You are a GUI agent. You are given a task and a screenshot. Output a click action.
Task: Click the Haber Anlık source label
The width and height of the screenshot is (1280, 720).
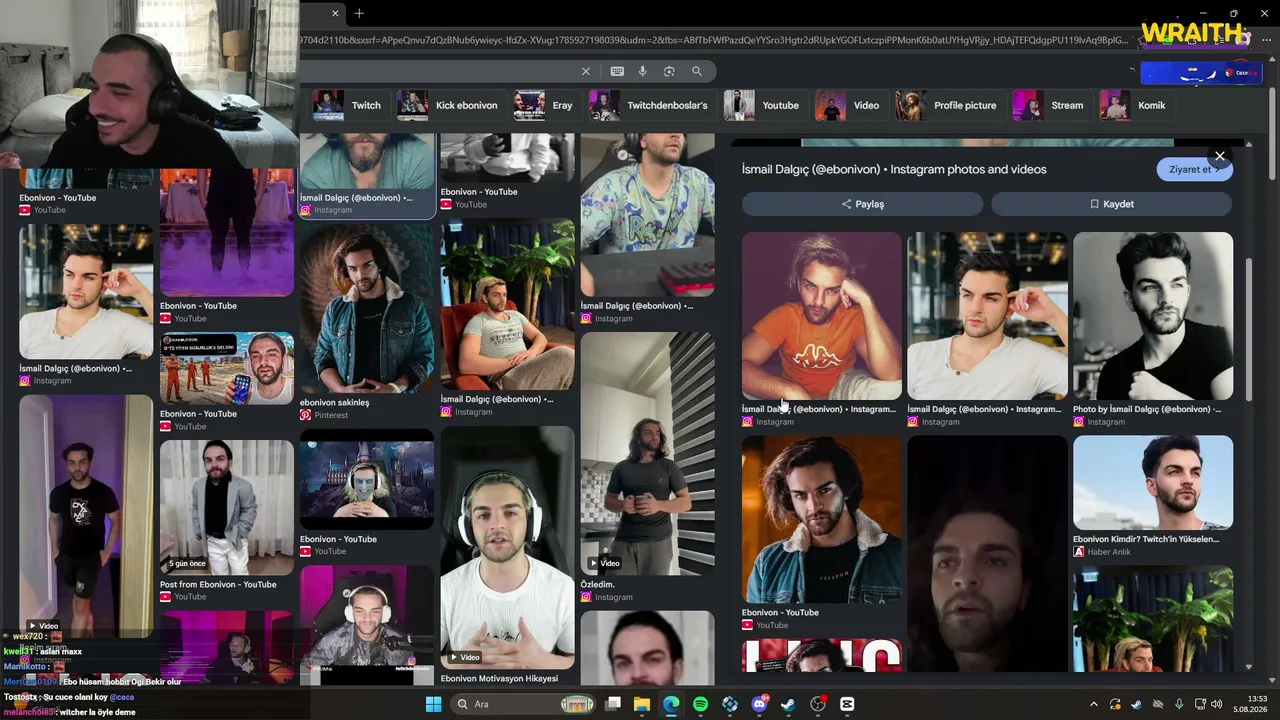pyautogui.click(x=1109, y=552)
